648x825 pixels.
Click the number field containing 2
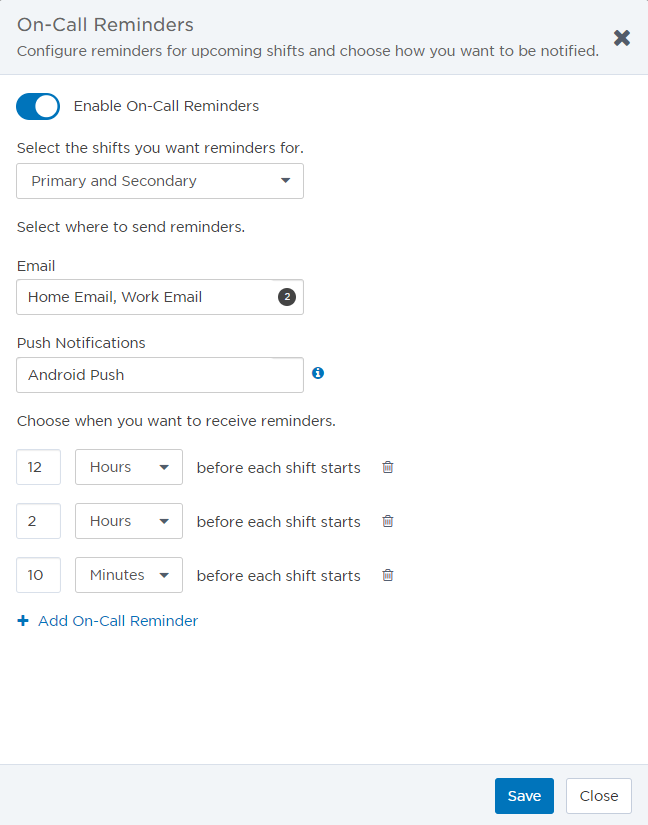coord(38,521)
